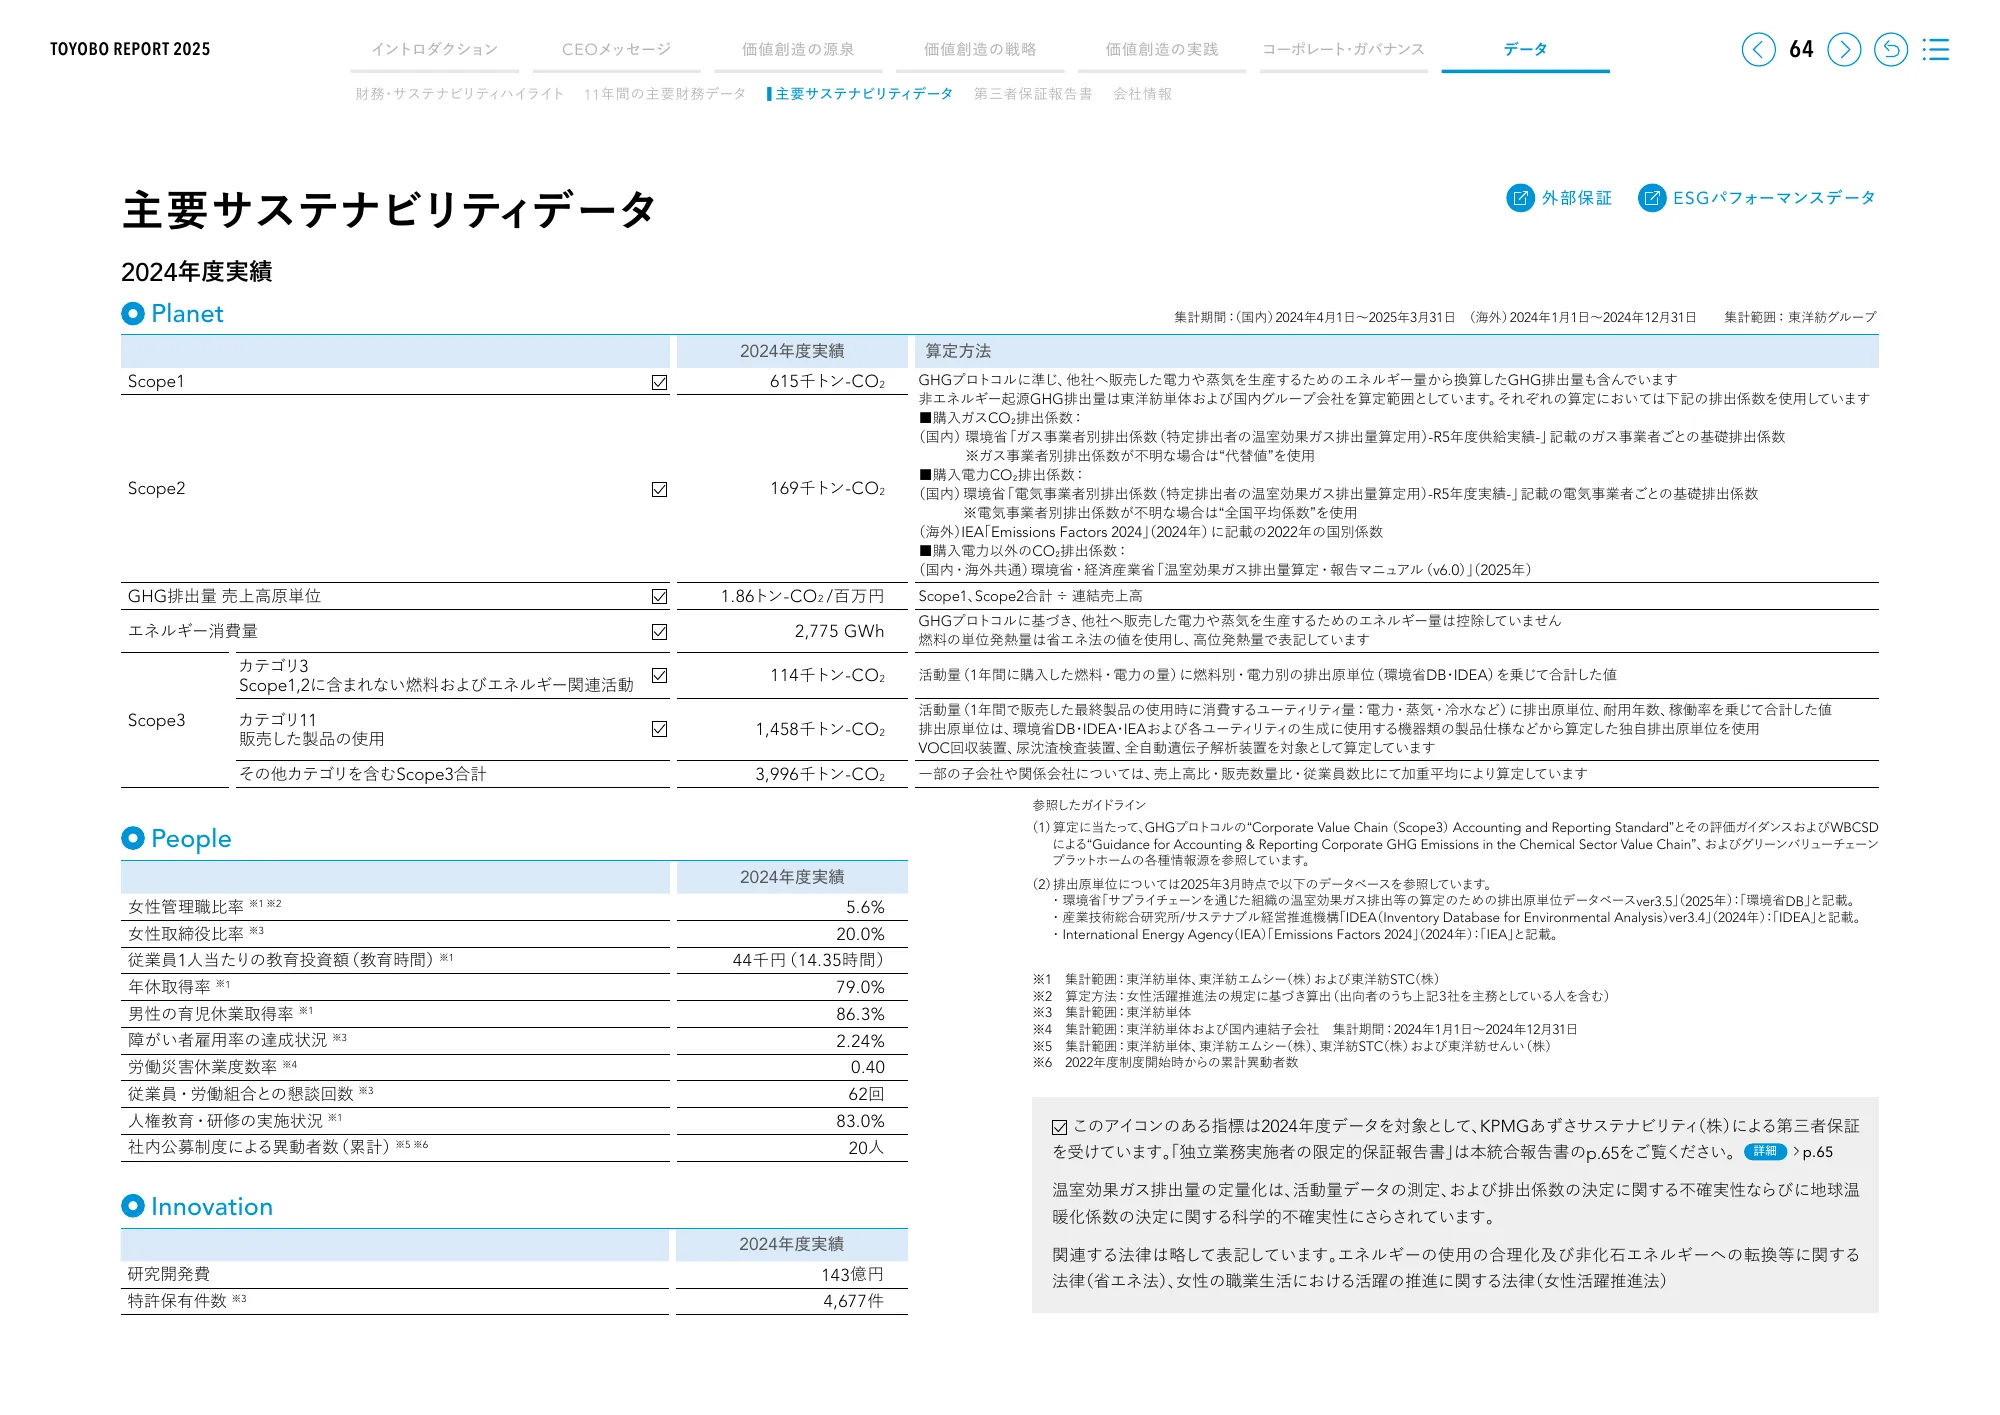Toggle the Scope1 assurance checkbox

click(x=658, y=381)
